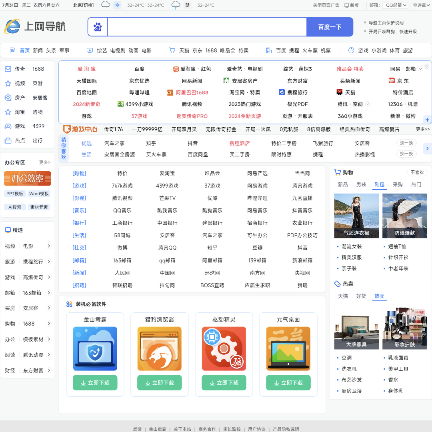Click the orange desktop wallpaper software icon

(x=288, y=349)
